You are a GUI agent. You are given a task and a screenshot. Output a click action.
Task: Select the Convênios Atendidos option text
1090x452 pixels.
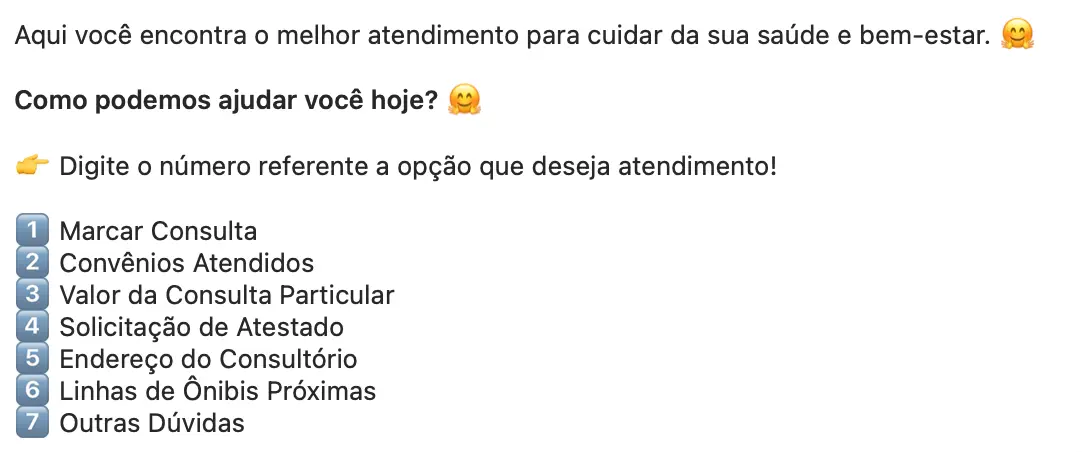point(187,263)
